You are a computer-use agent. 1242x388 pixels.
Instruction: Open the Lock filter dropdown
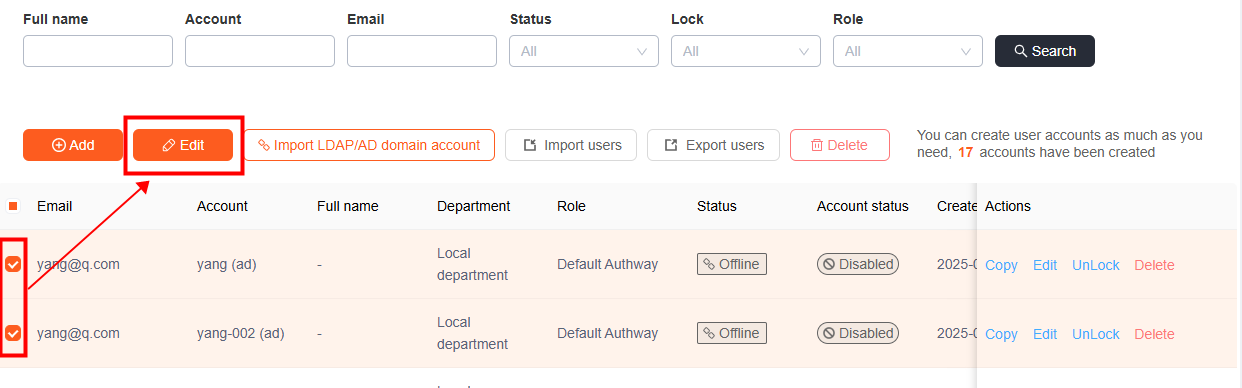[x=746, y=51]
